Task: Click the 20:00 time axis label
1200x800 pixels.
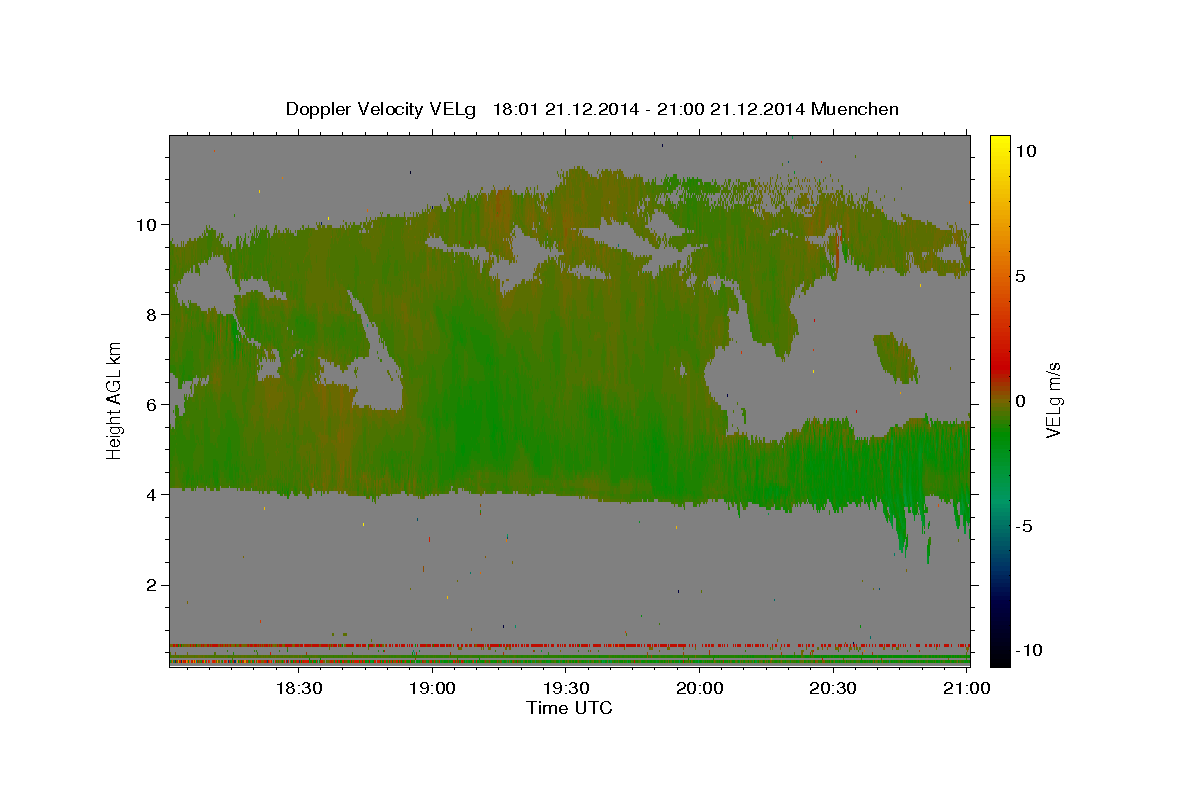Action: (700, 688)
